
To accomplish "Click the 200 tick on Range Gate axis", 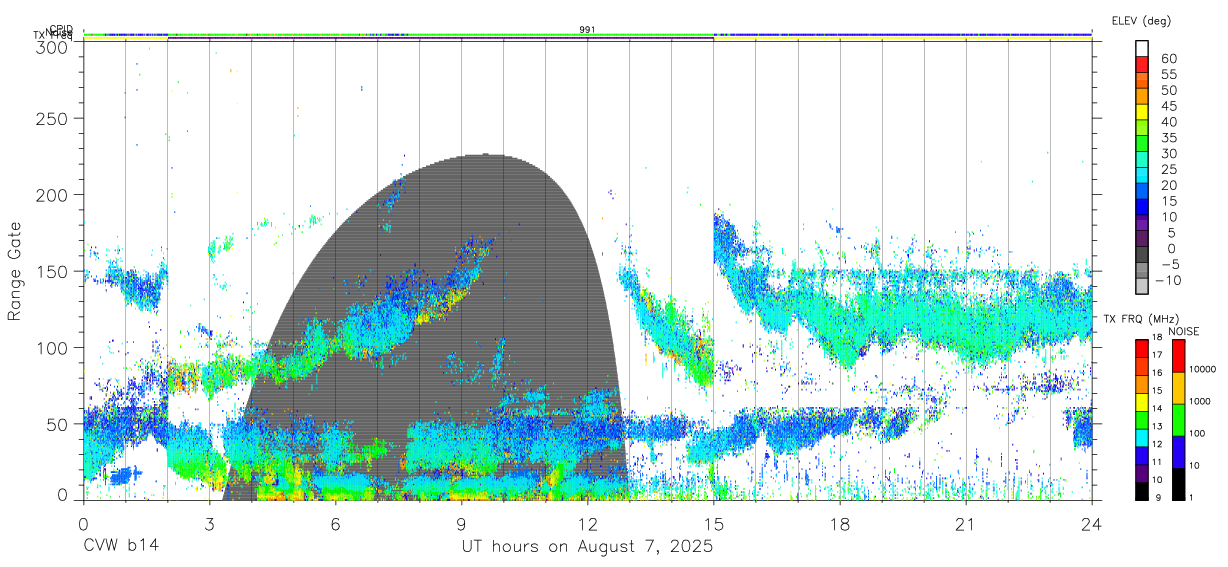I will point(52,195).
